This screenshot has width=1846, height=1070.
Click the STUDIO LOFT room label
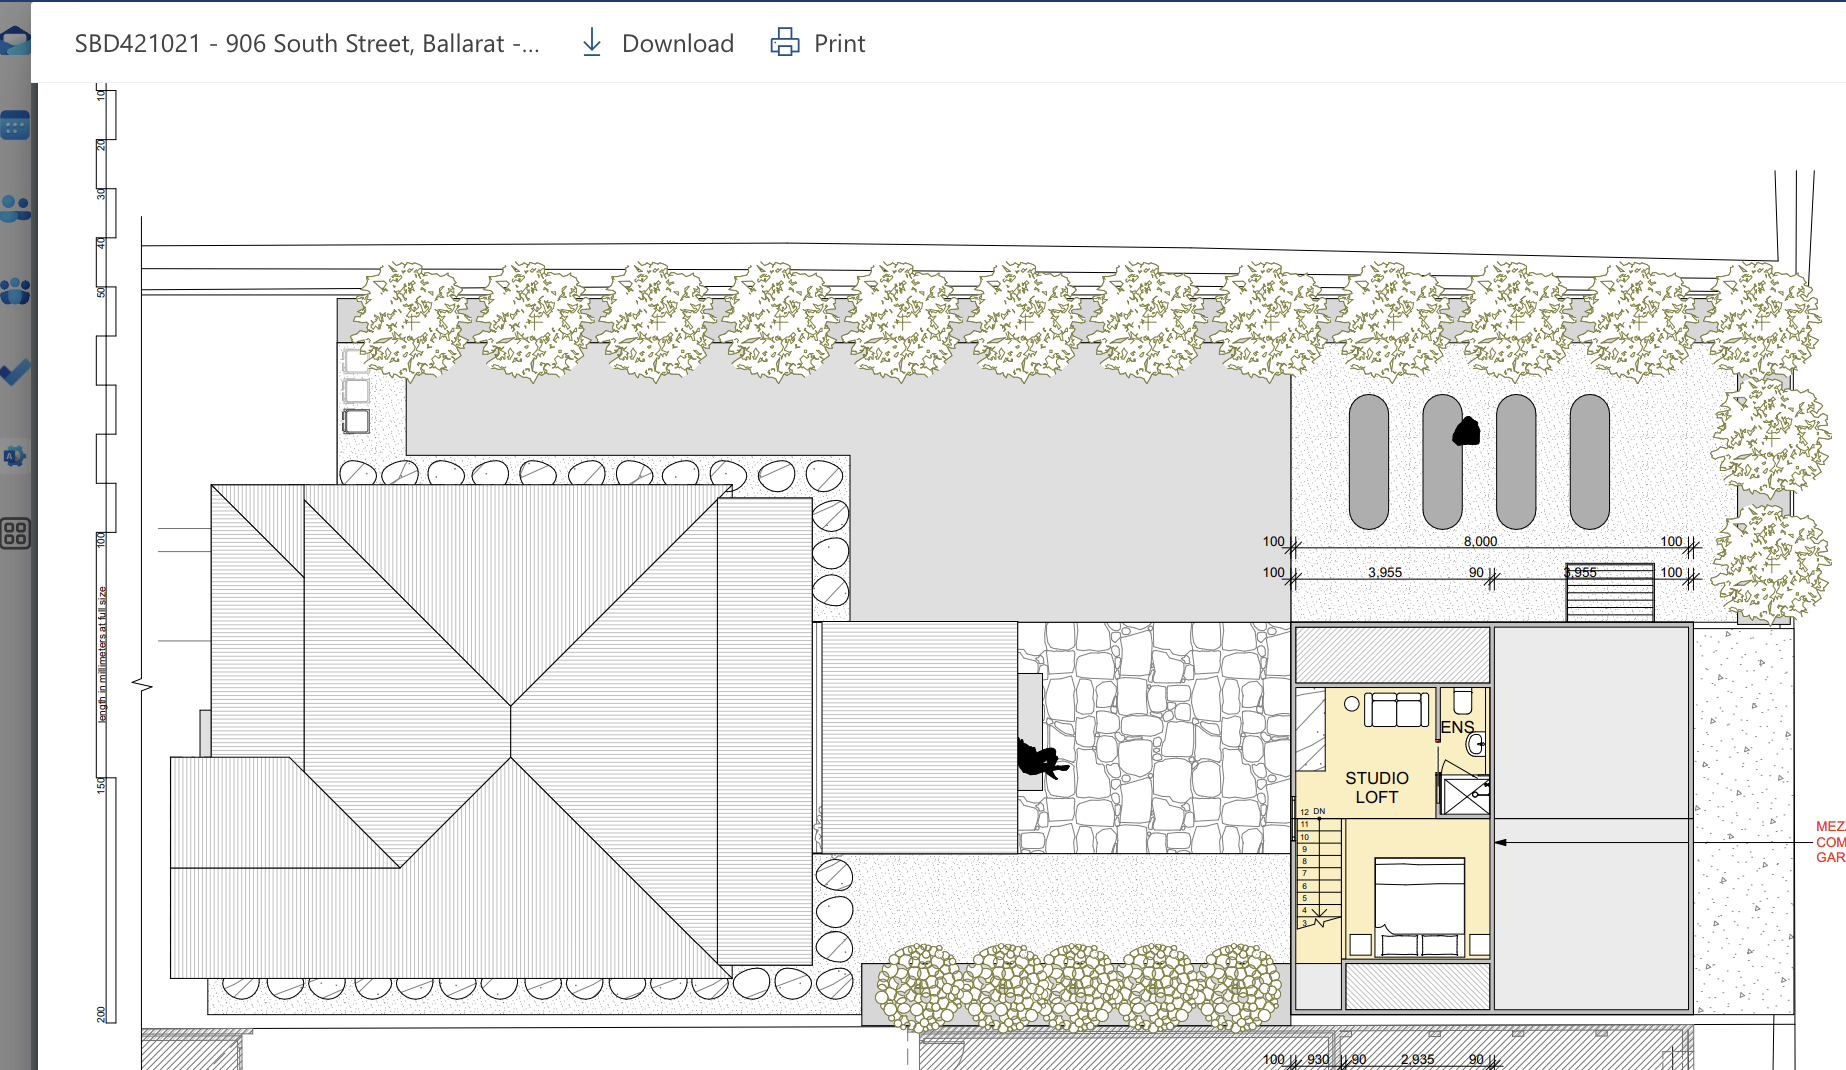click(1377, 787)
